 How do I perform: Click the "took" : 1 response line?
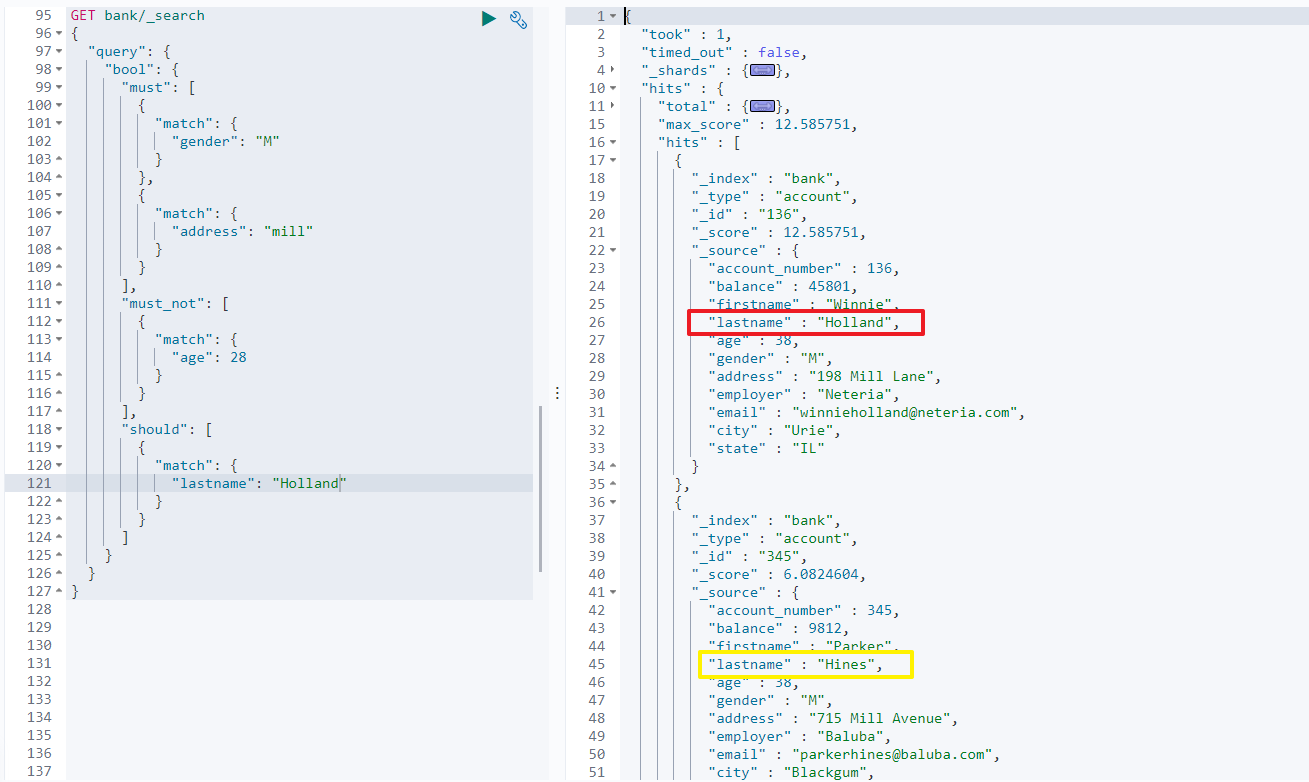point(686,35)
